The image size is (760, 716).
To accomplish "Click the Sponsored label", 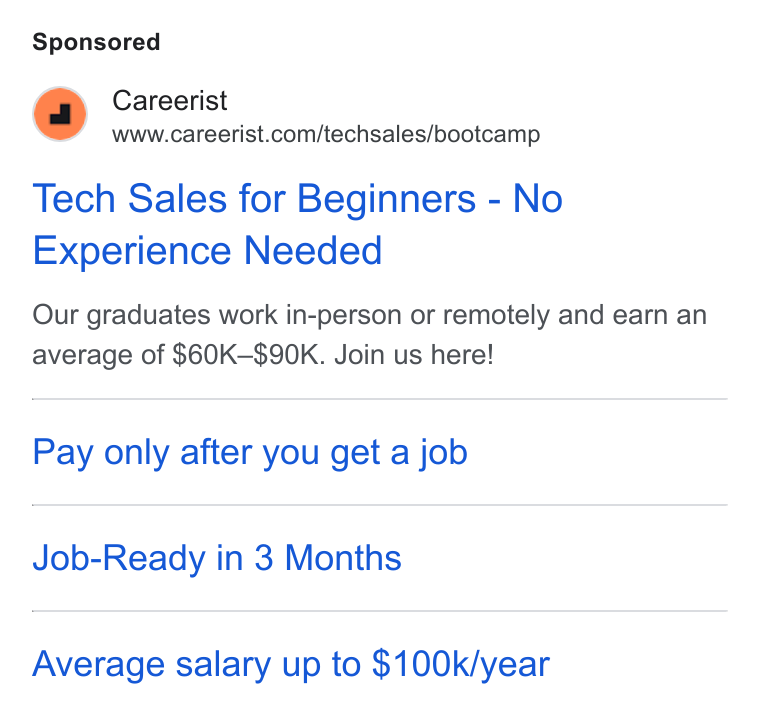I will click(96, 42).
